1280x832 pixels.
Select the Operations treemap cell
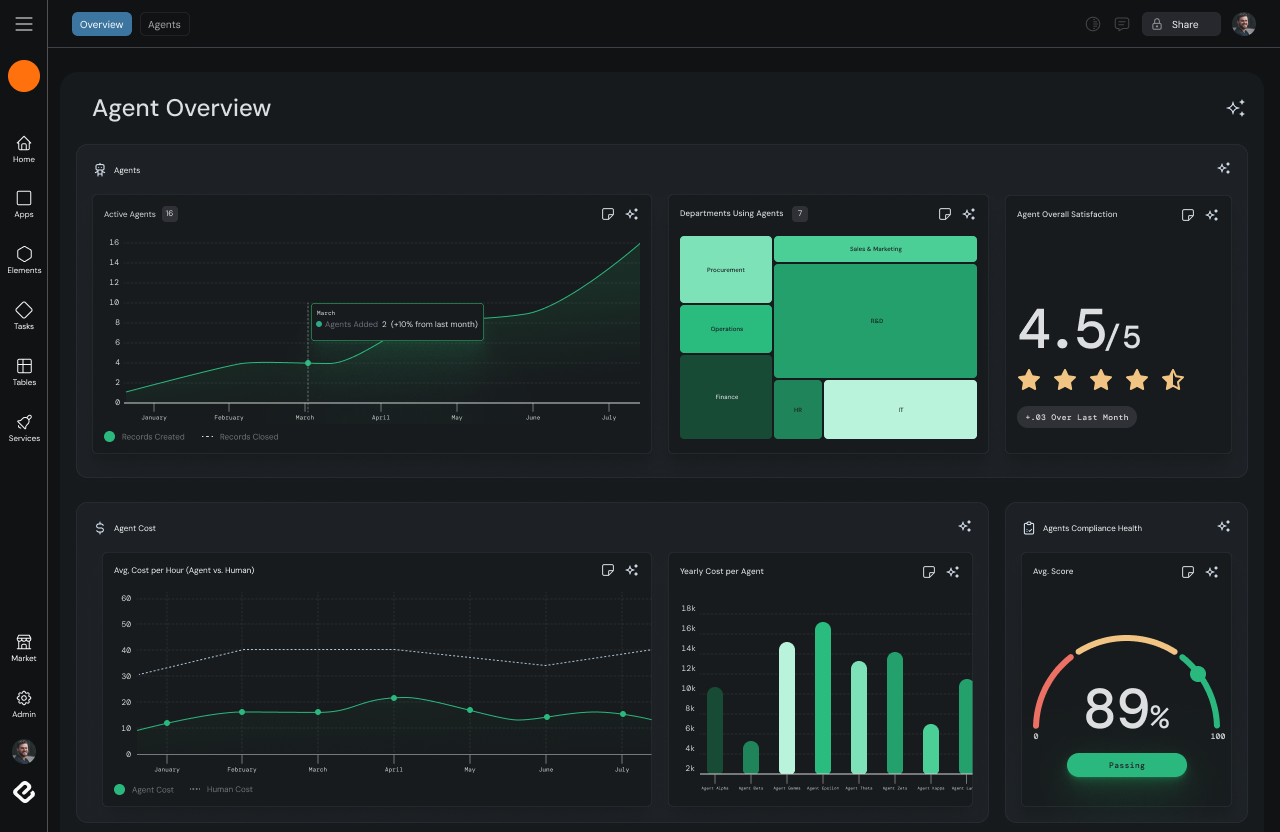click(x=726, y=329)
